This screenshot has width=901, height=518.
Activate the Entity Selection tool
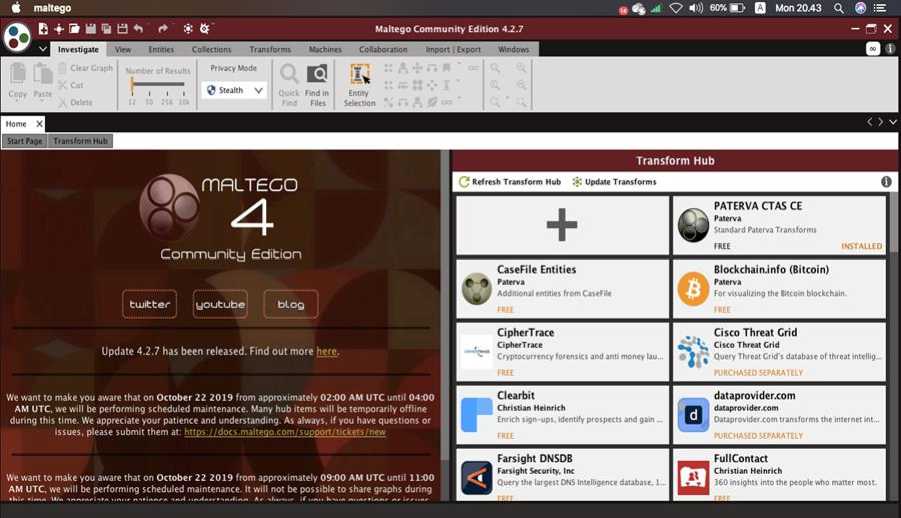[x=360, y=85]
